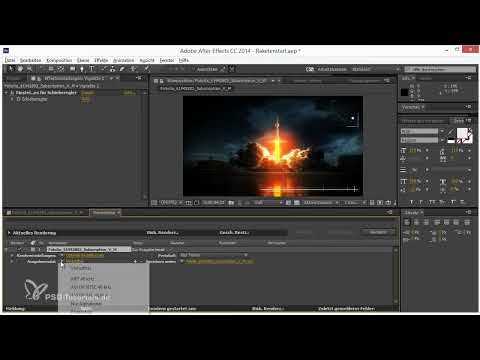This screenshot has width=480, height=360.
Task: Toggle render checkbox of queued item
Action: tap(19, 249)
